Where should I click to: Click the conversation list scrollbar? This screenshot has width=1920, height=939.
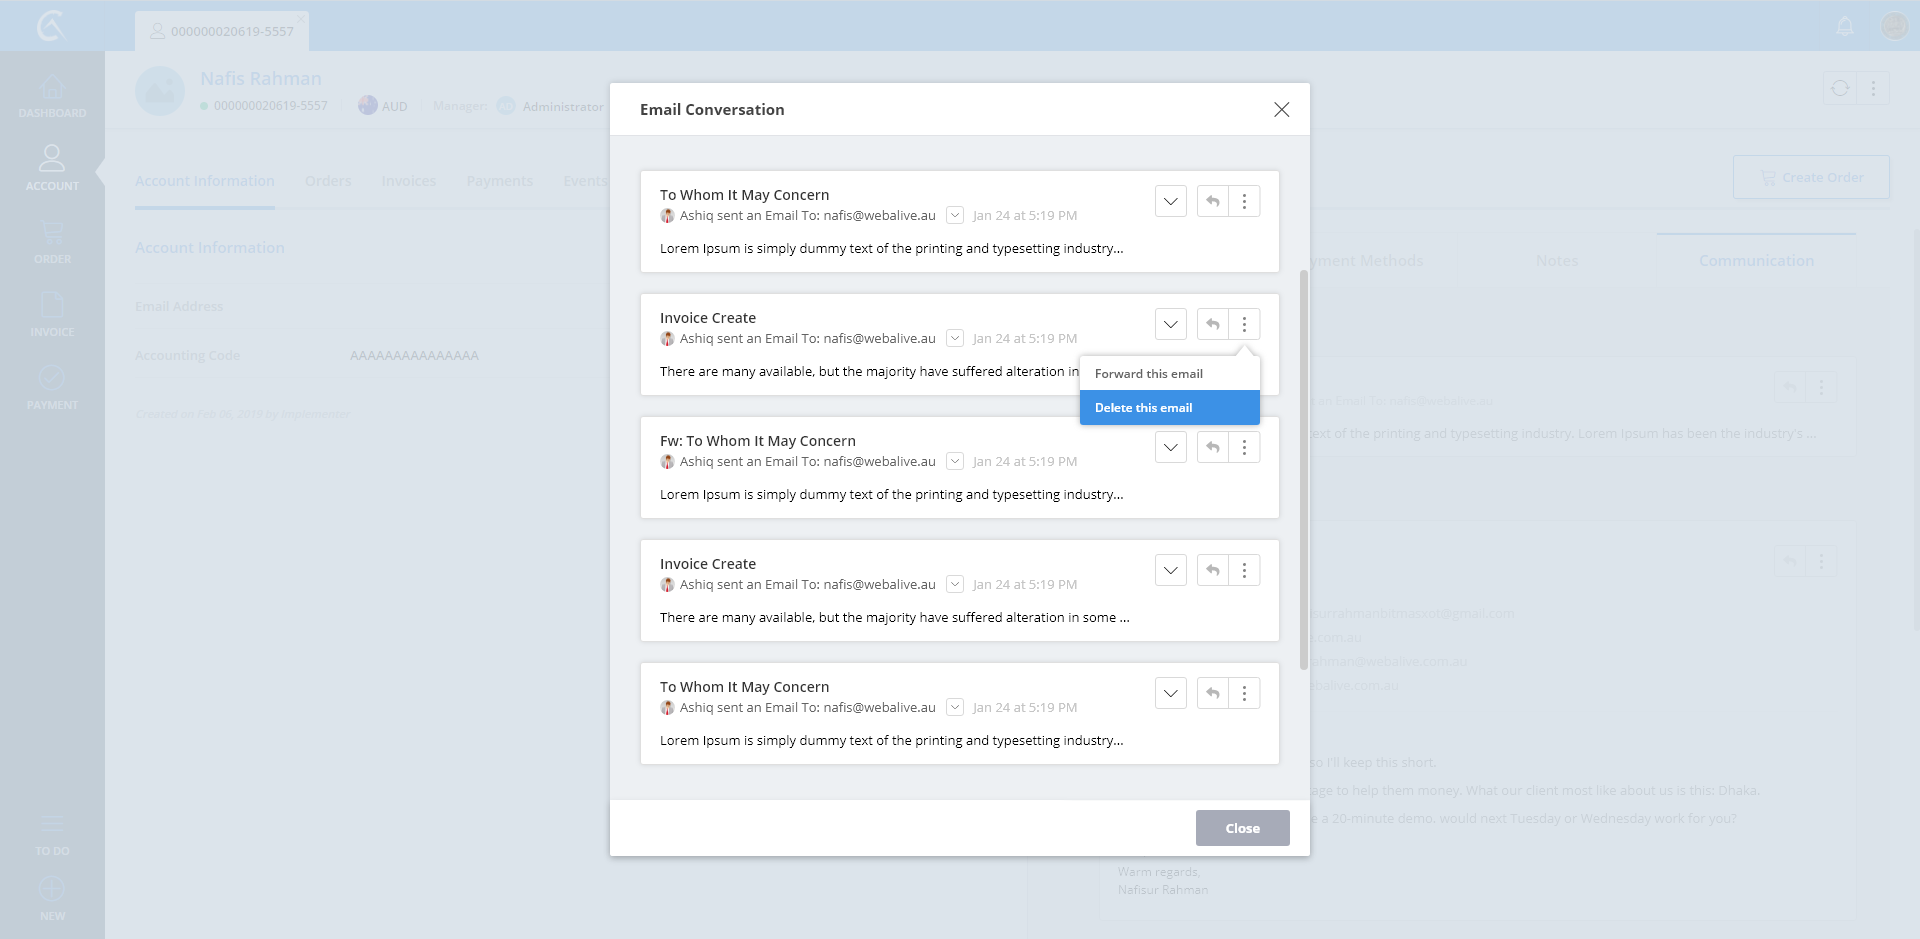(1303, 470)
